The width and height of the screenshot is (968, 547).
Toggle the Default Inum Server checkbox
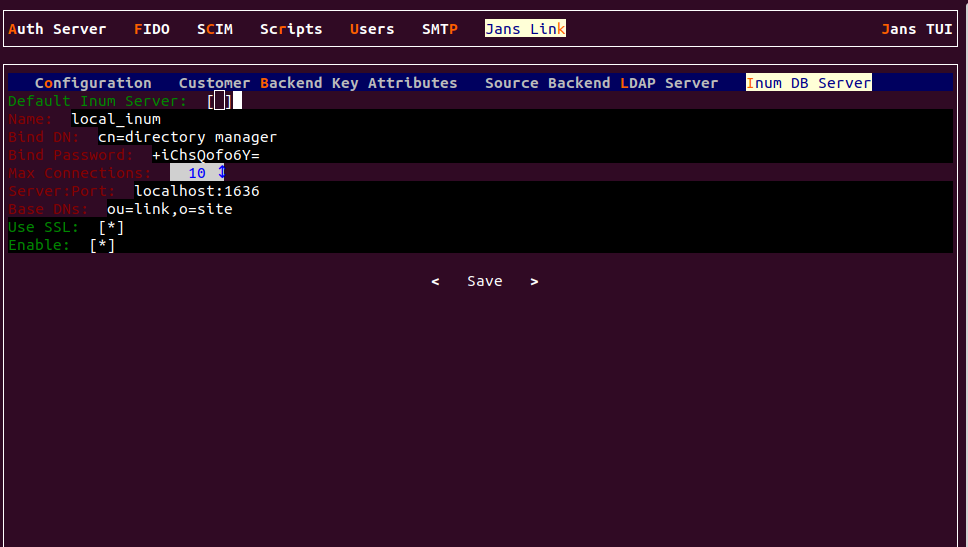pos(220,101)
